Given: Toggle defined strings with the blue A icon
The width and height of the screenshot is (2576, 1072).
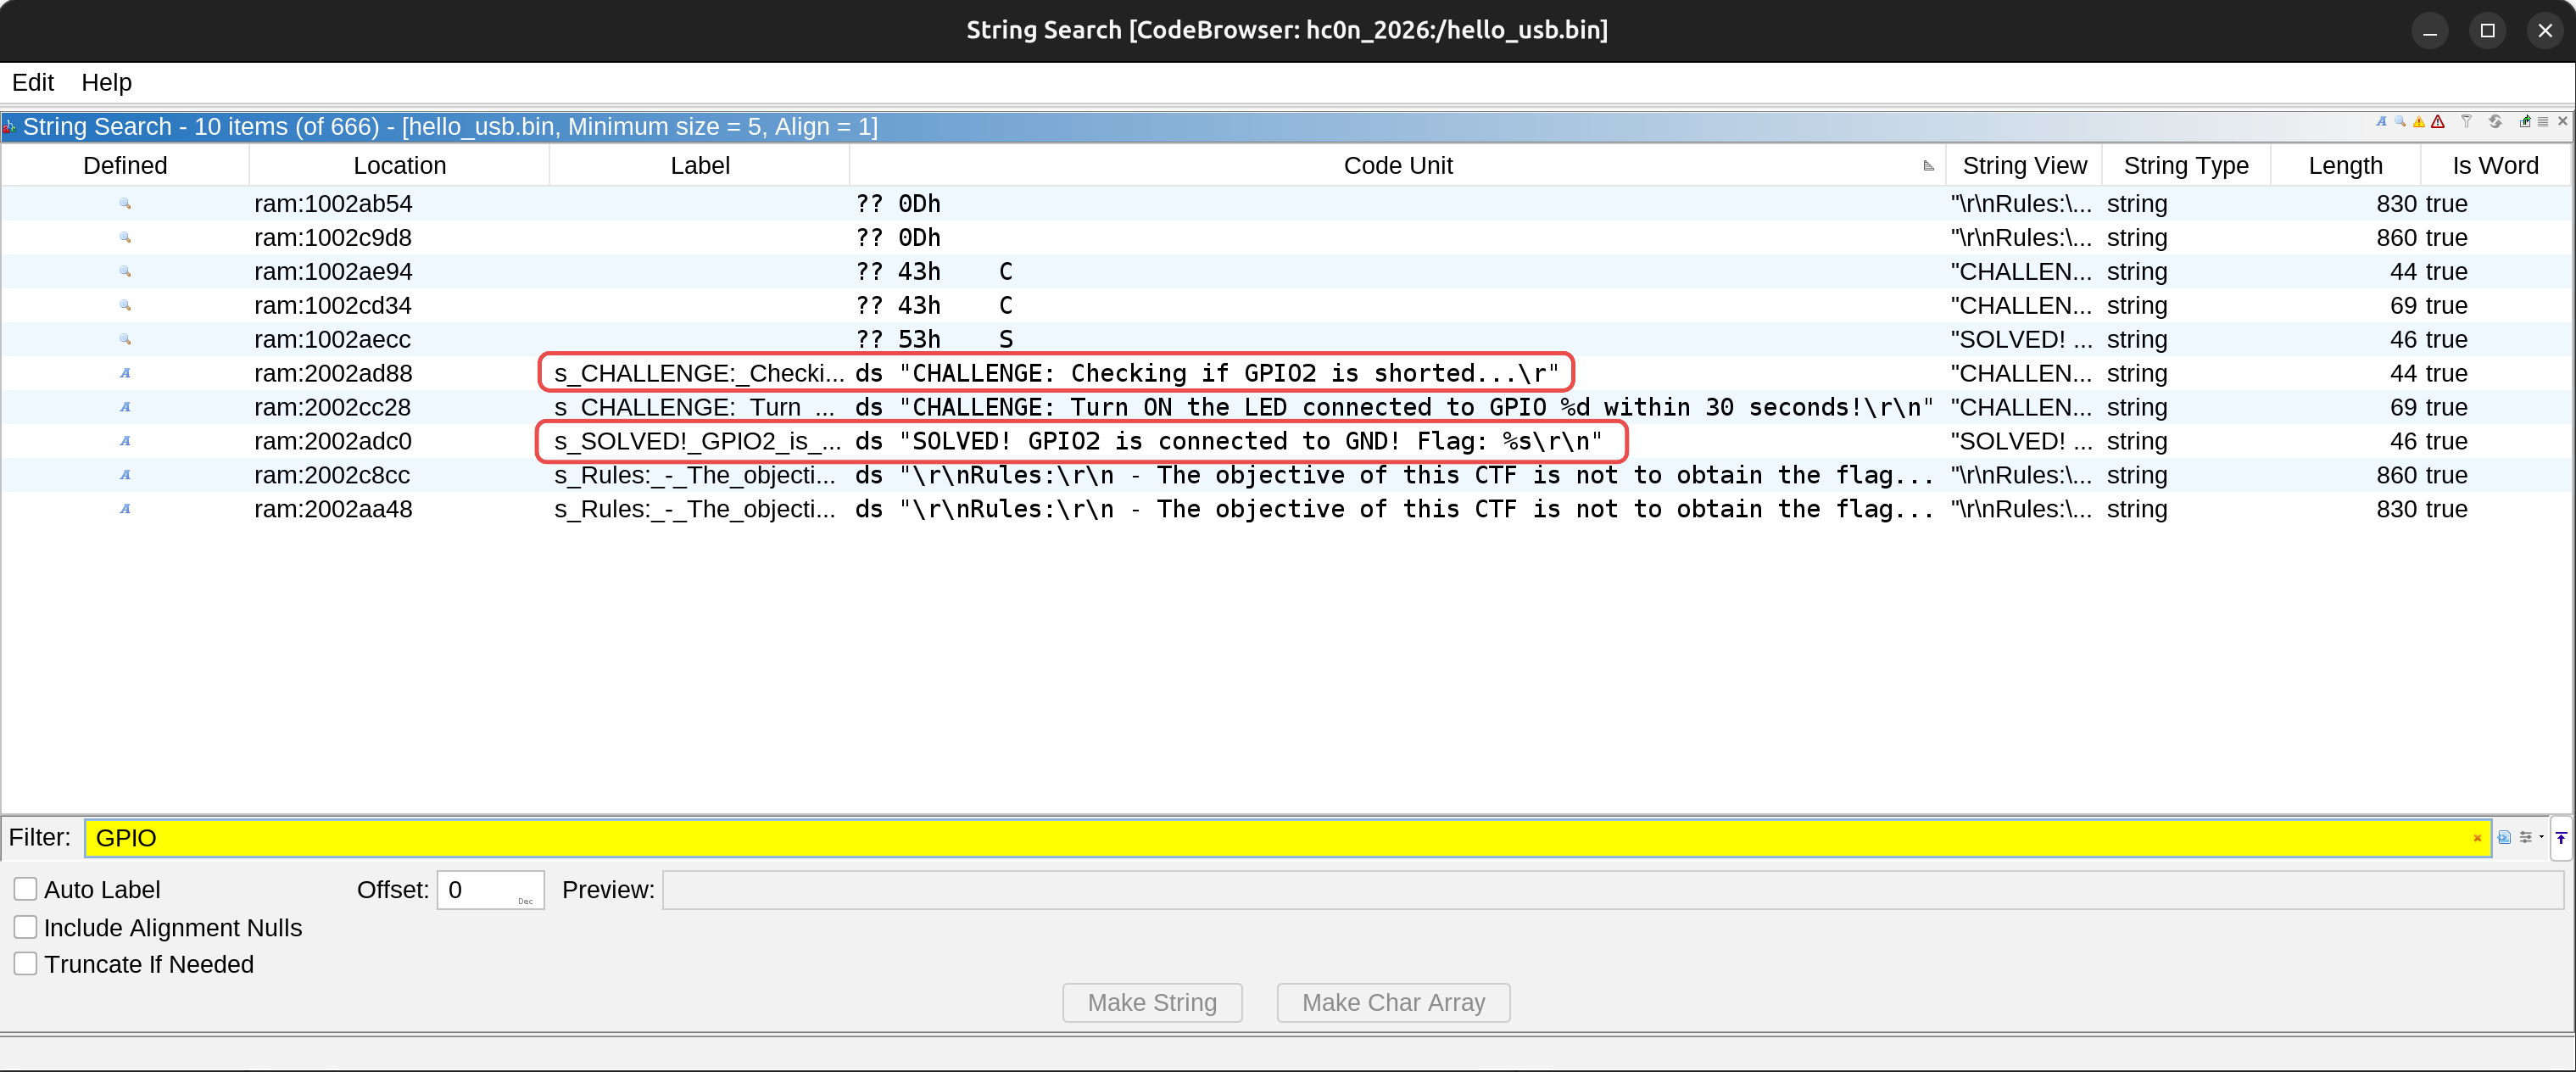Looking at the screenshot, I should click(x=2380, y=122).
